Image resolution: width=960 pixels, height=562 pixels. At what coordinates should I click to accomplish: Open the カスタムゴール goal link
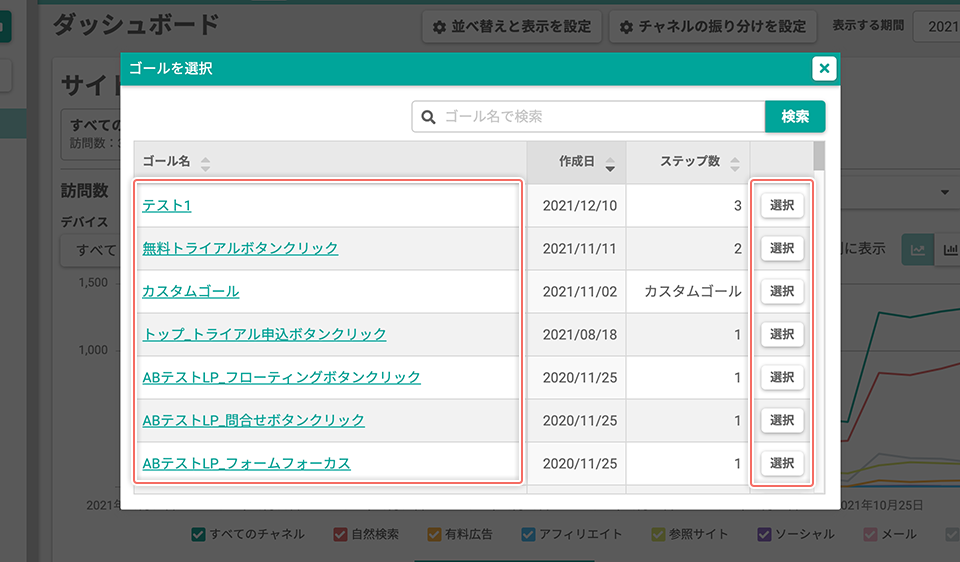tap(190, 291)
